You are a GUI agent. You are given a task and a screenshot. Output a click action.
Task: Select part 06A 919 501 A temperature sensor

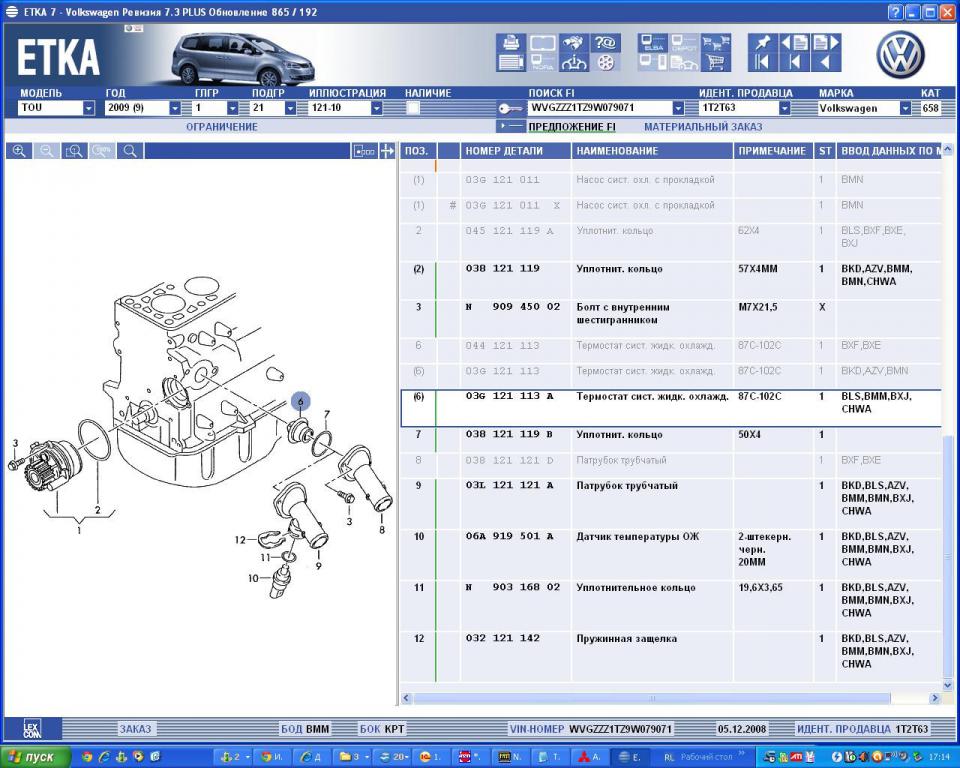click(671, 554)
